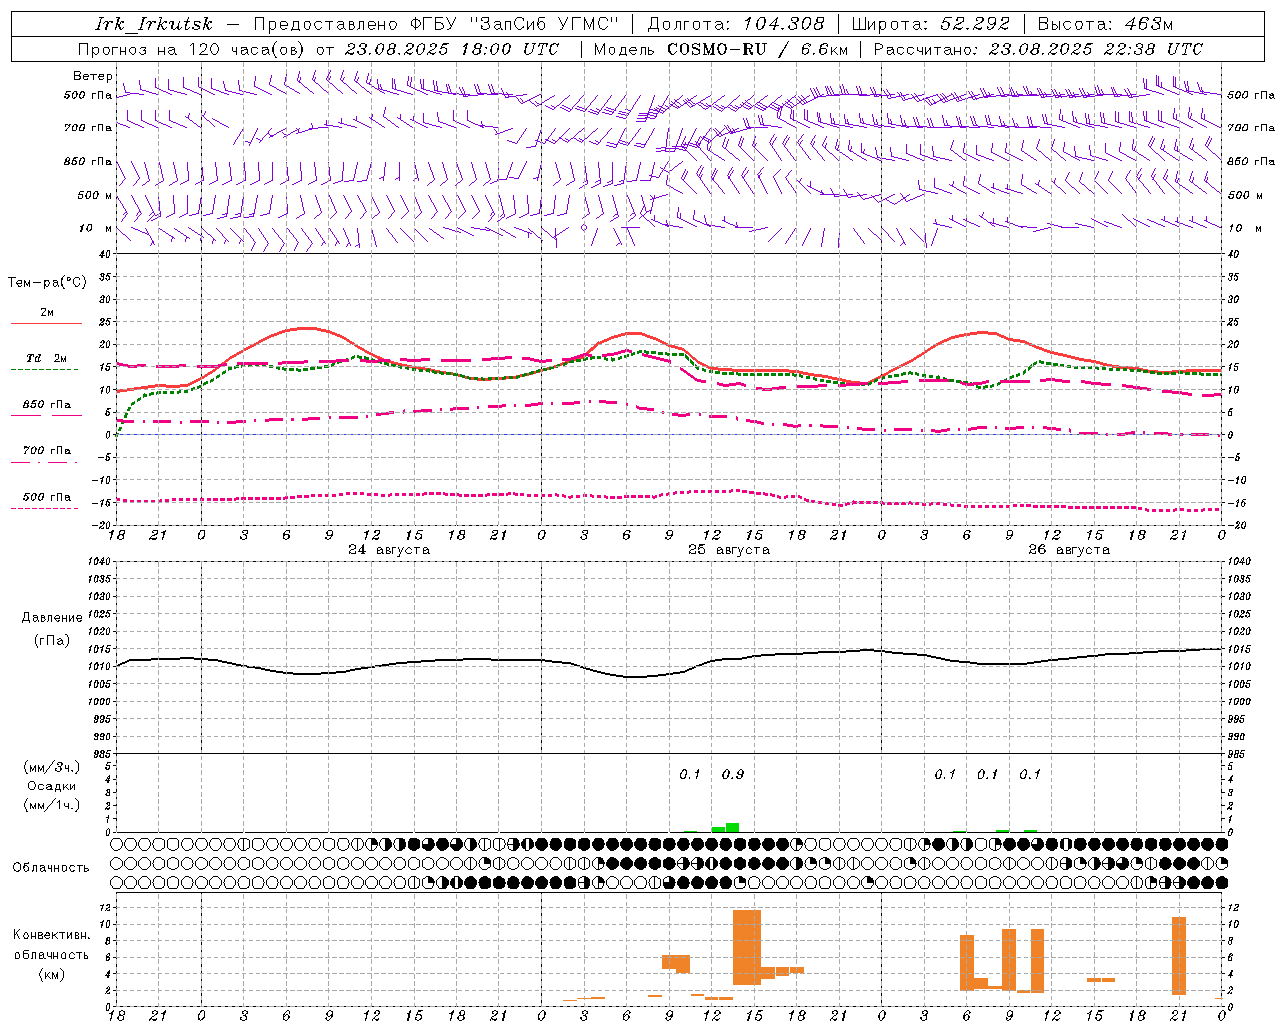
Task: Click the forecast start time 23.08.2025 18:00 UTC
Action: [452, 49]
